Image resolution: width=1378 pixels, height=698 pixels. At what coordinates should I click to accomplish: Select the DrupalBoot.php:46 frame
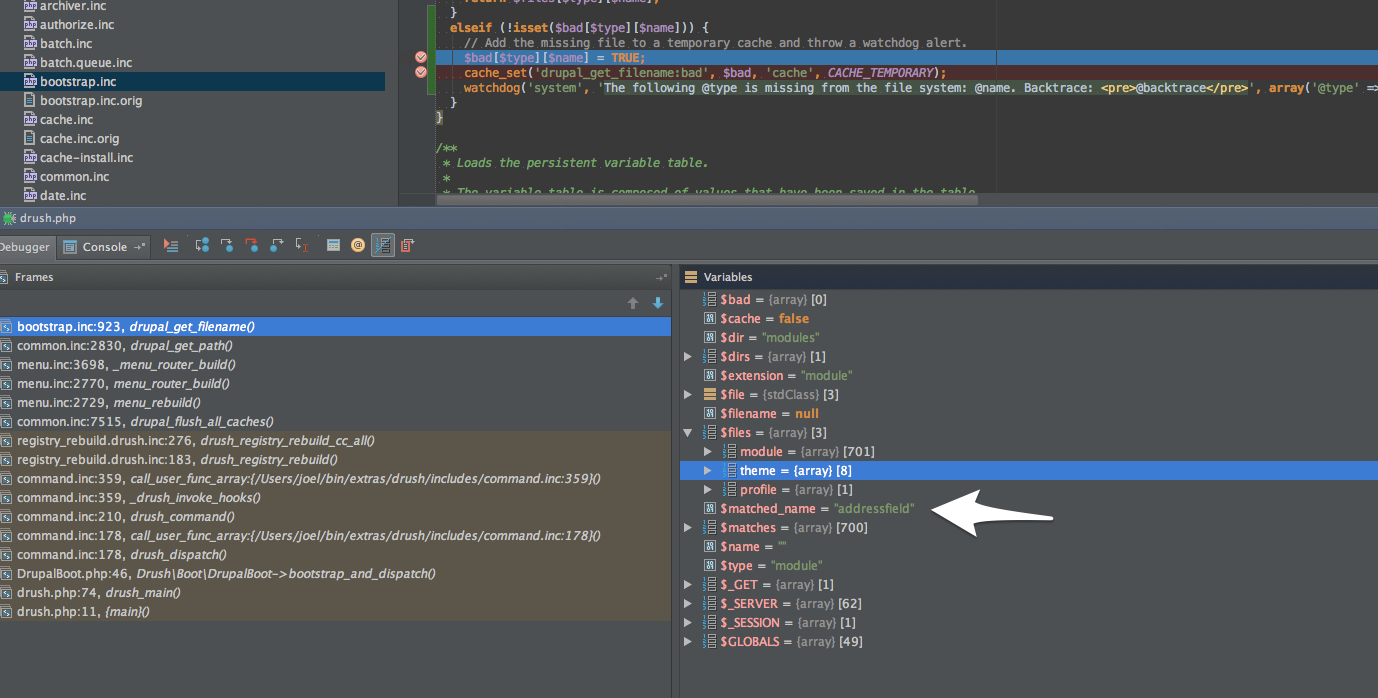(x=335, y=574)
